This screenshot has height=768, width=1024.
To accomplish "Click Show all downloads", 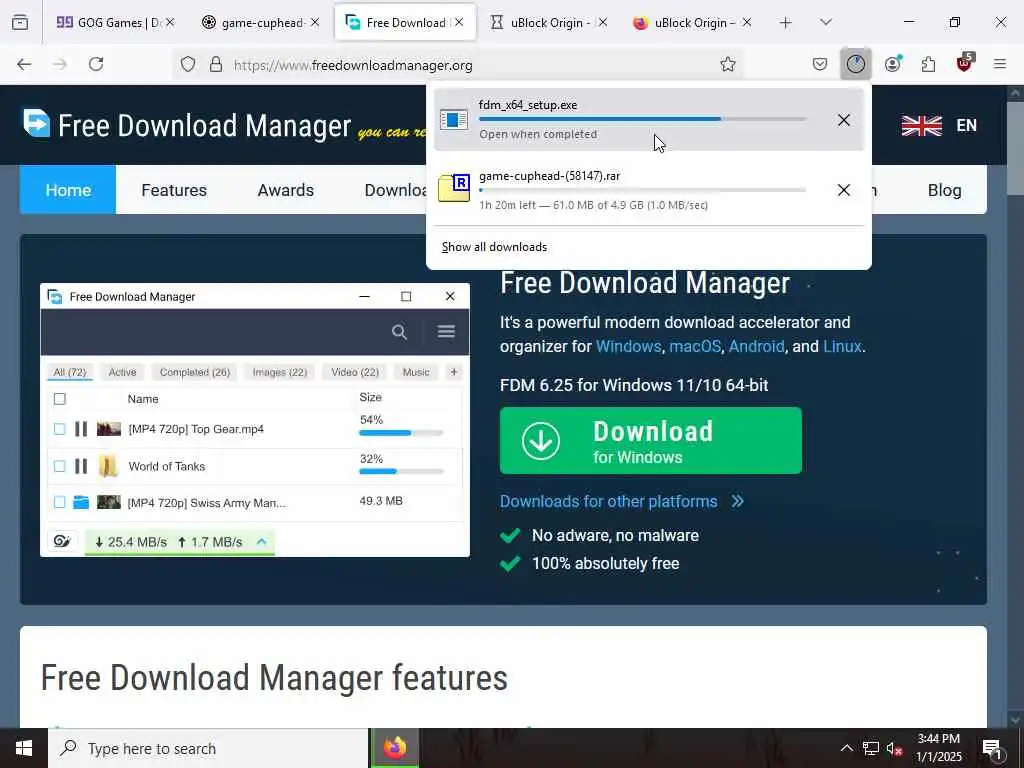I will click(x=494, y=247).
